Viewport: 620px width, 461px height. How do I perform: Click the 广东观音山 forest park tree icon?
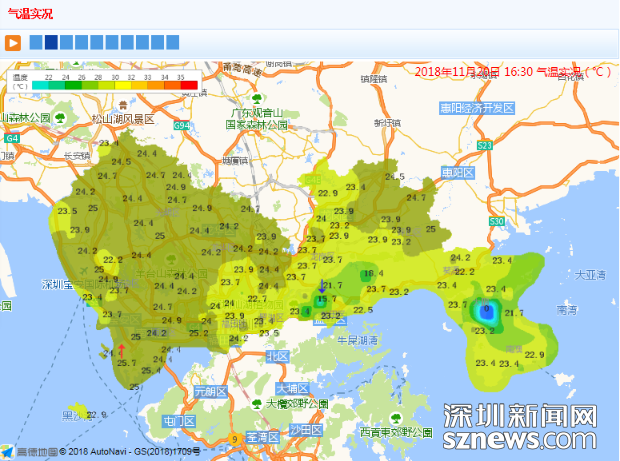257,101
